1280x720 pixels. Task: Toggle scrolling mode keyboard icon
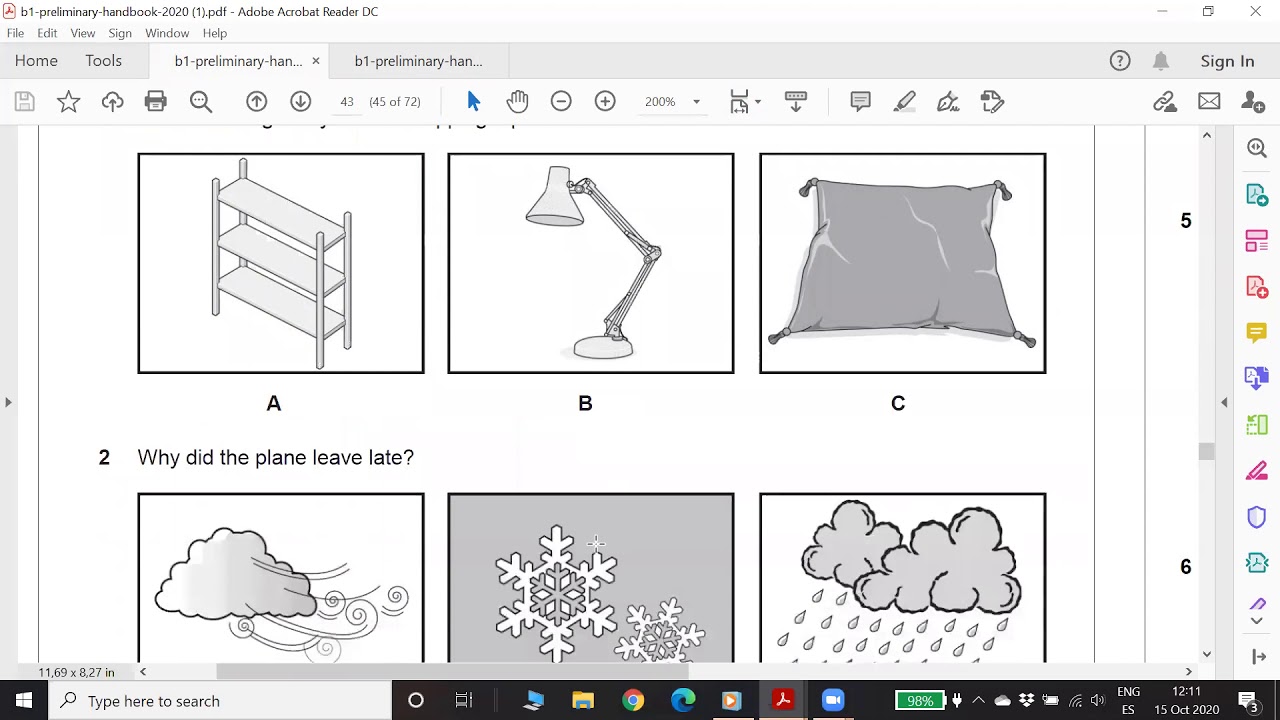pos(796,101)
